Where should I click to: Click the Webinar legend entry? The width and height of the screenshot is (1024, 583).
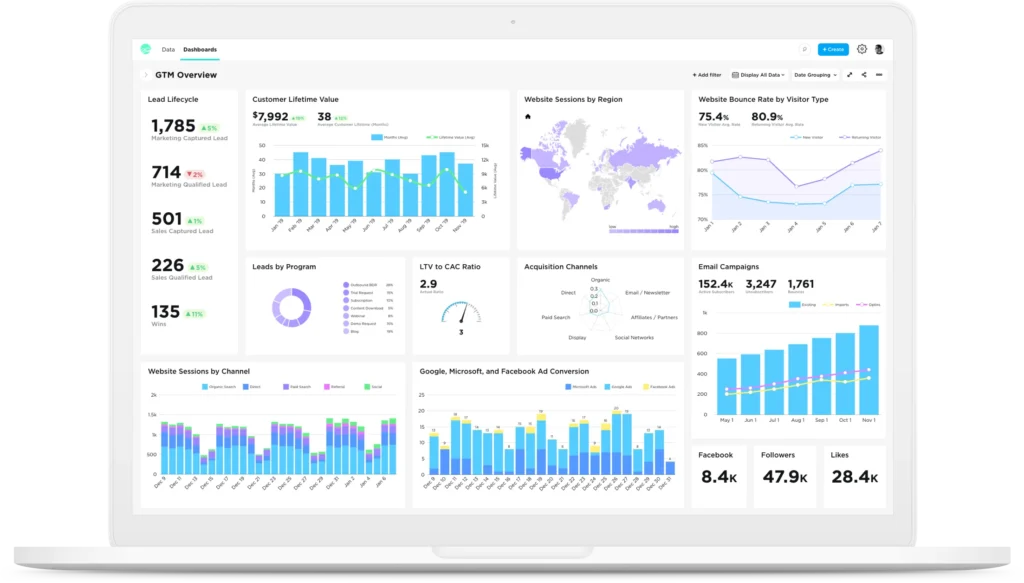pos(368,316)
